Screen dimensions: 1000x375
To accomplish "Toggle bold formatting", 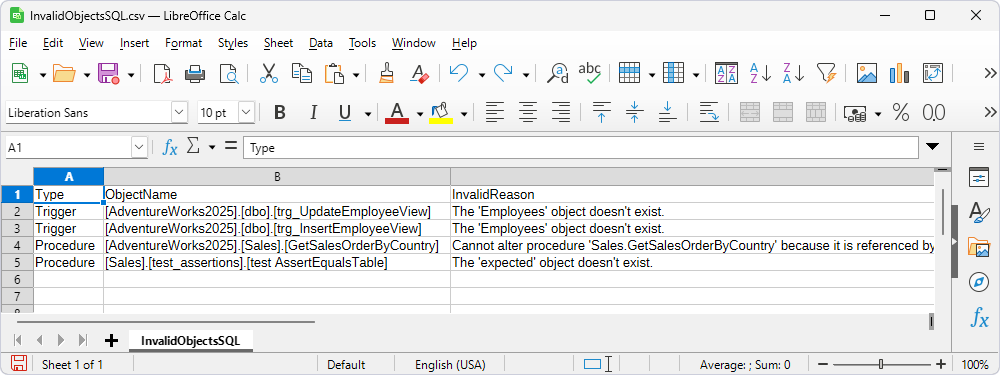I will [x=279, y=113].
